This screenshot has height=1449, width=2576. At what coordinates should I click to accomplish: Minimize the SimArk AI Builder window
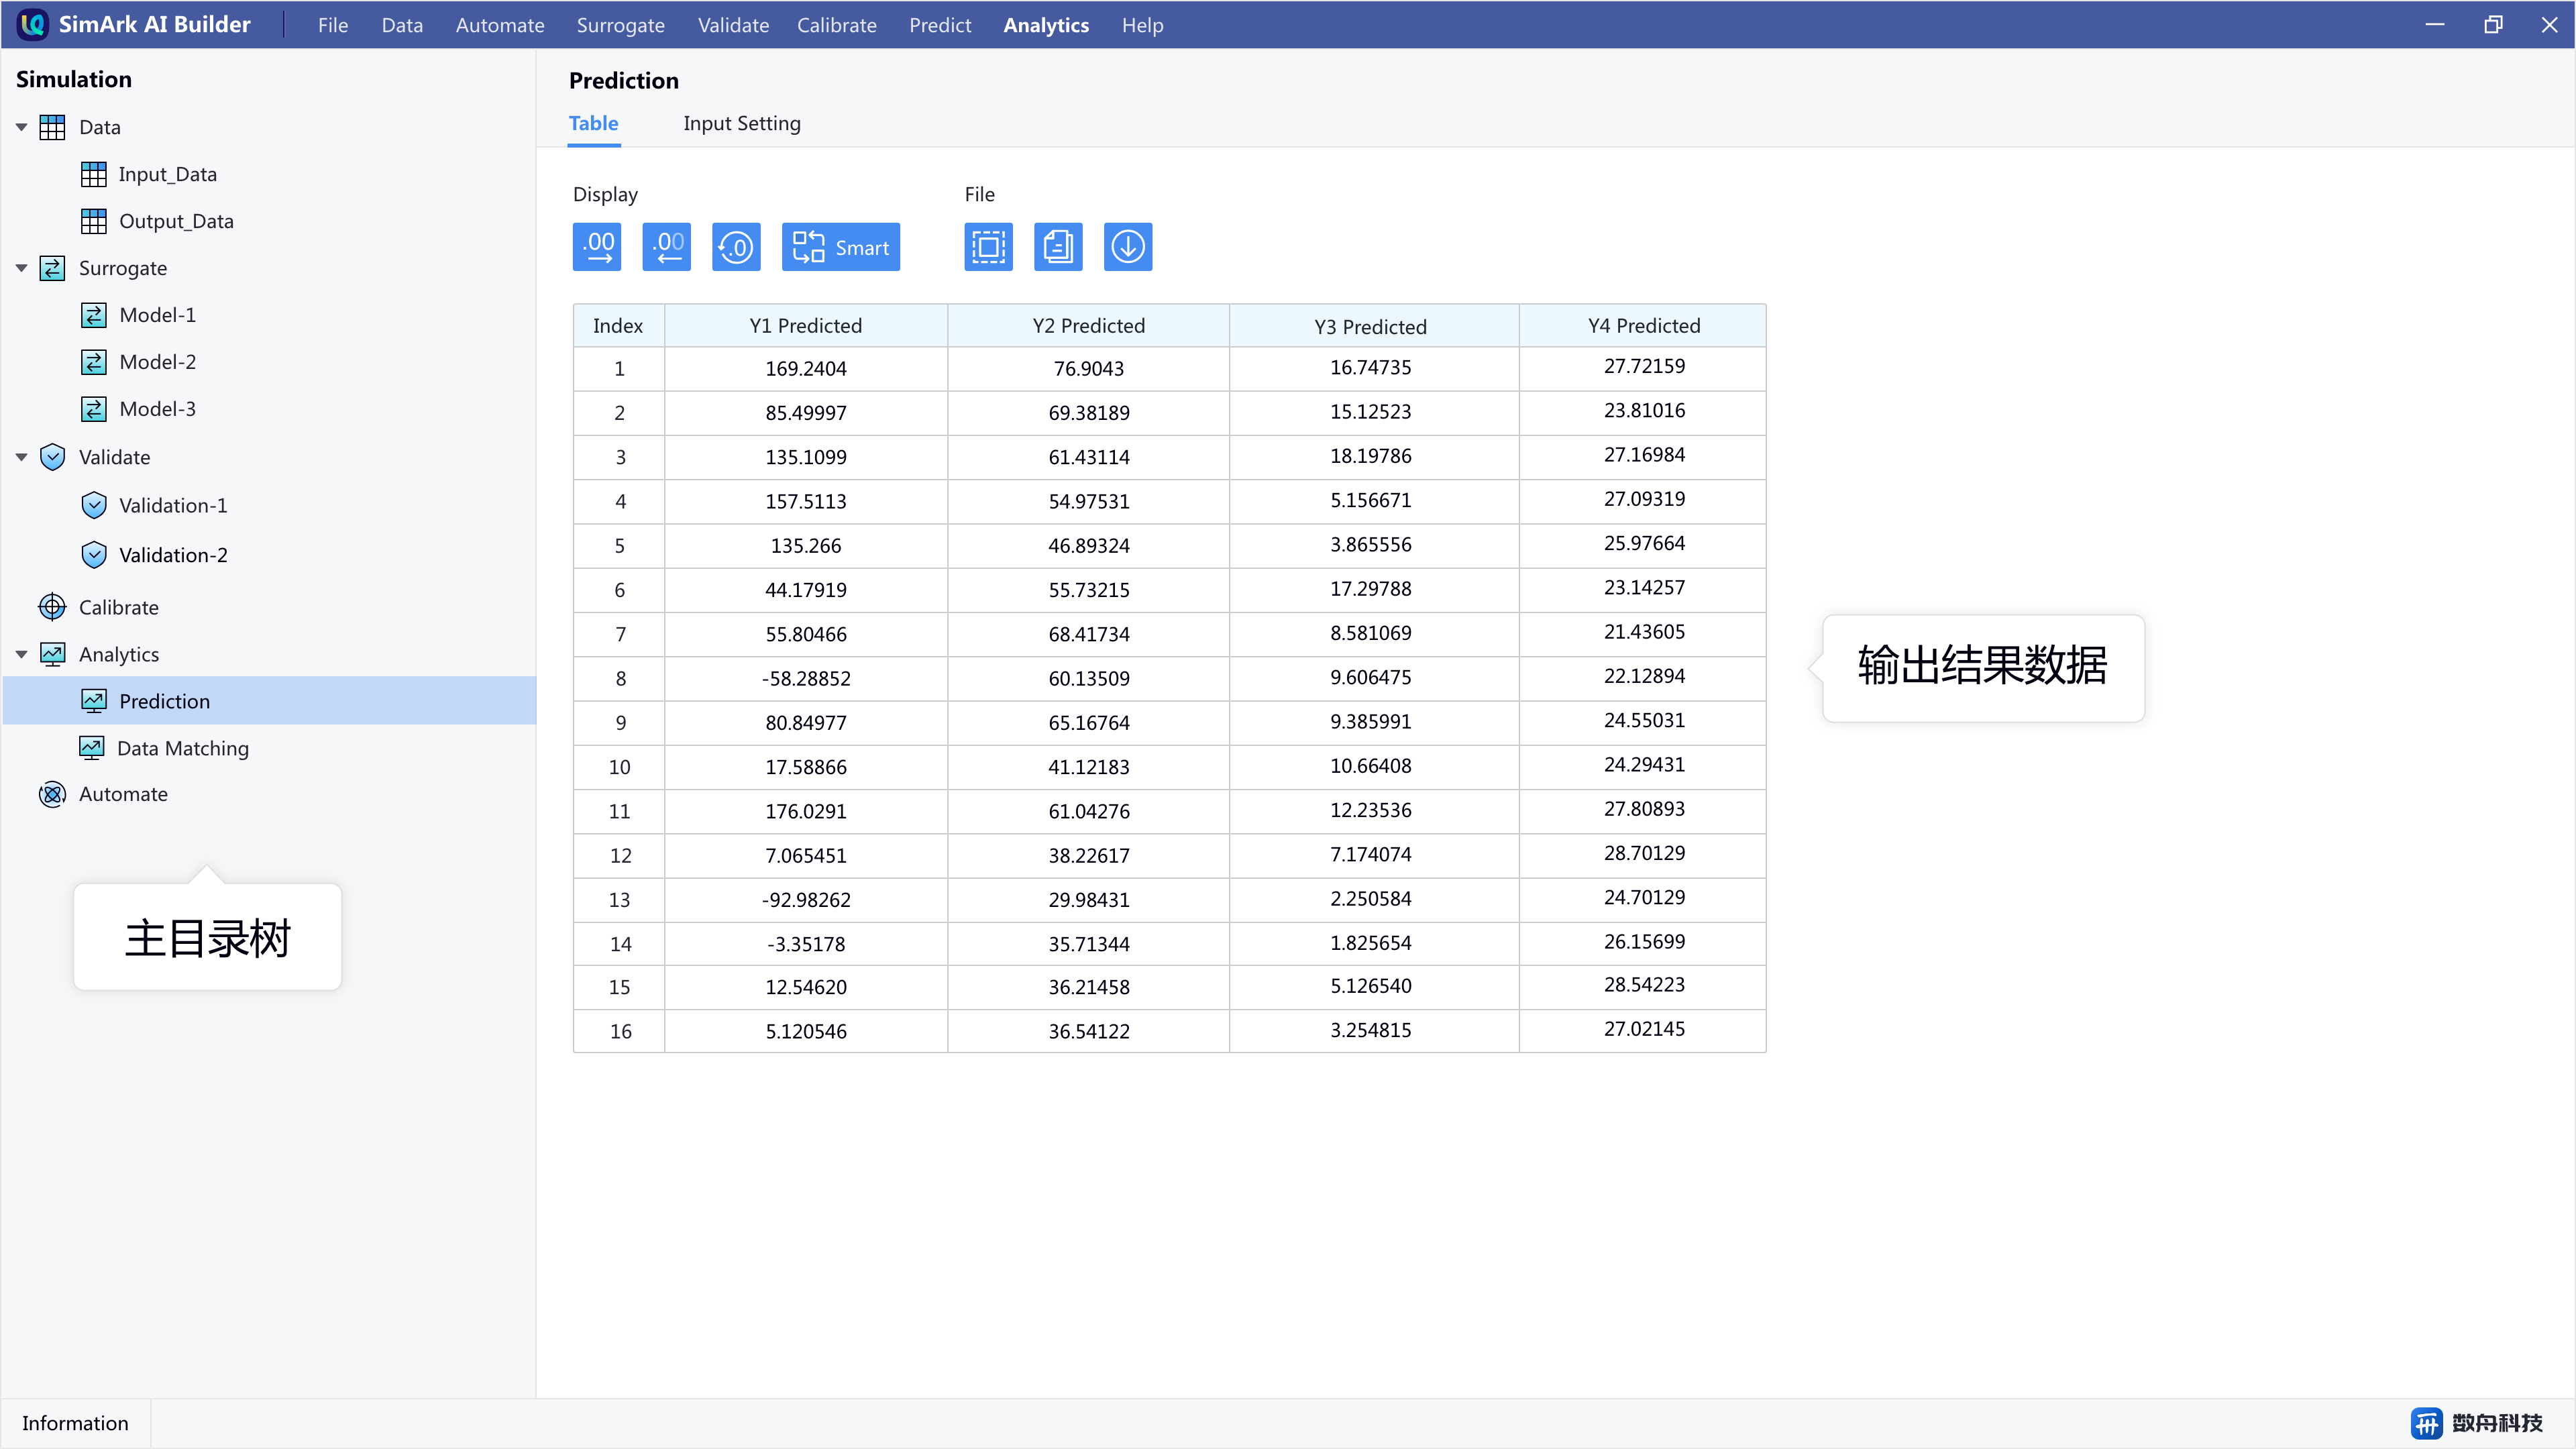point(2435,25)
